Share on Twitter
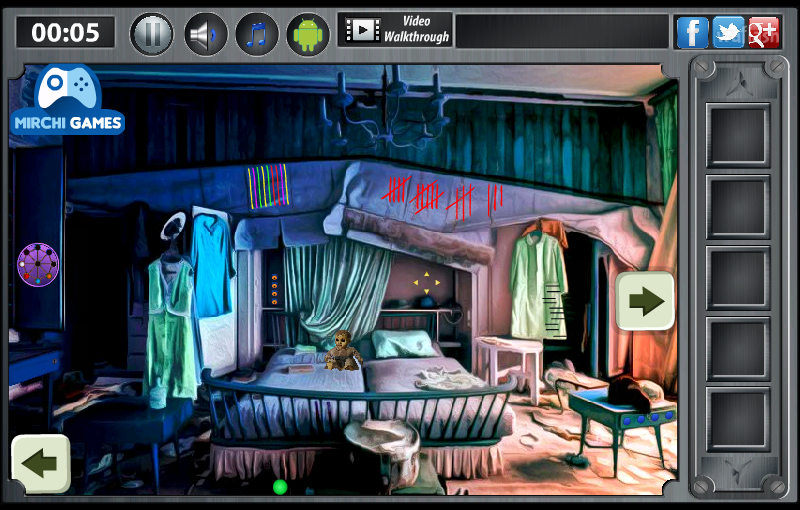The image size is (800, 510). (728, 32)
